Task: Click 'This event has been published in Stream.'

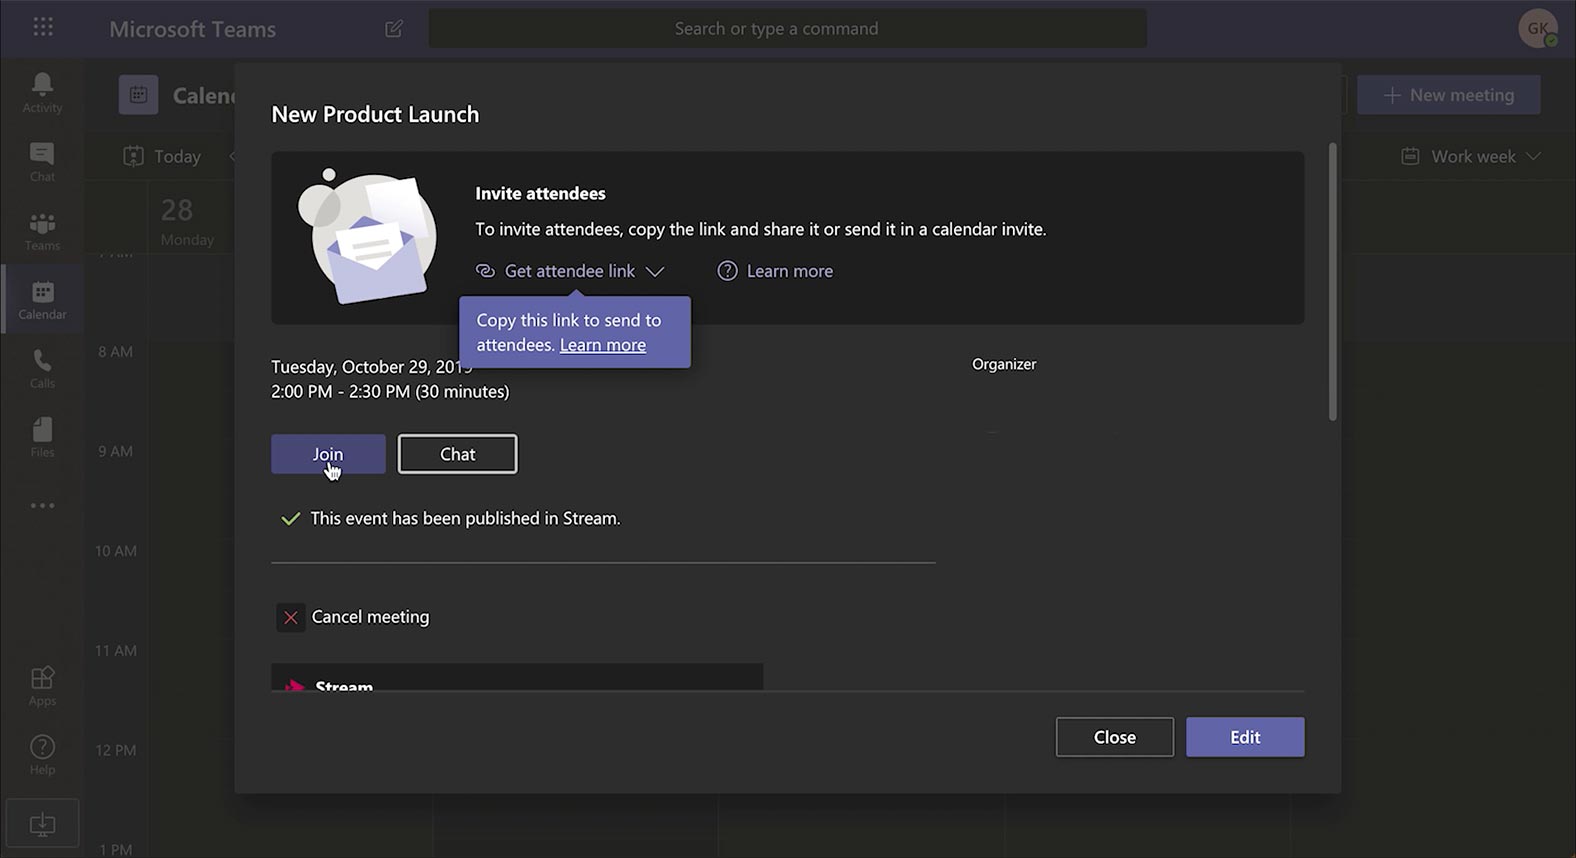Action: (x=465, y=518)
